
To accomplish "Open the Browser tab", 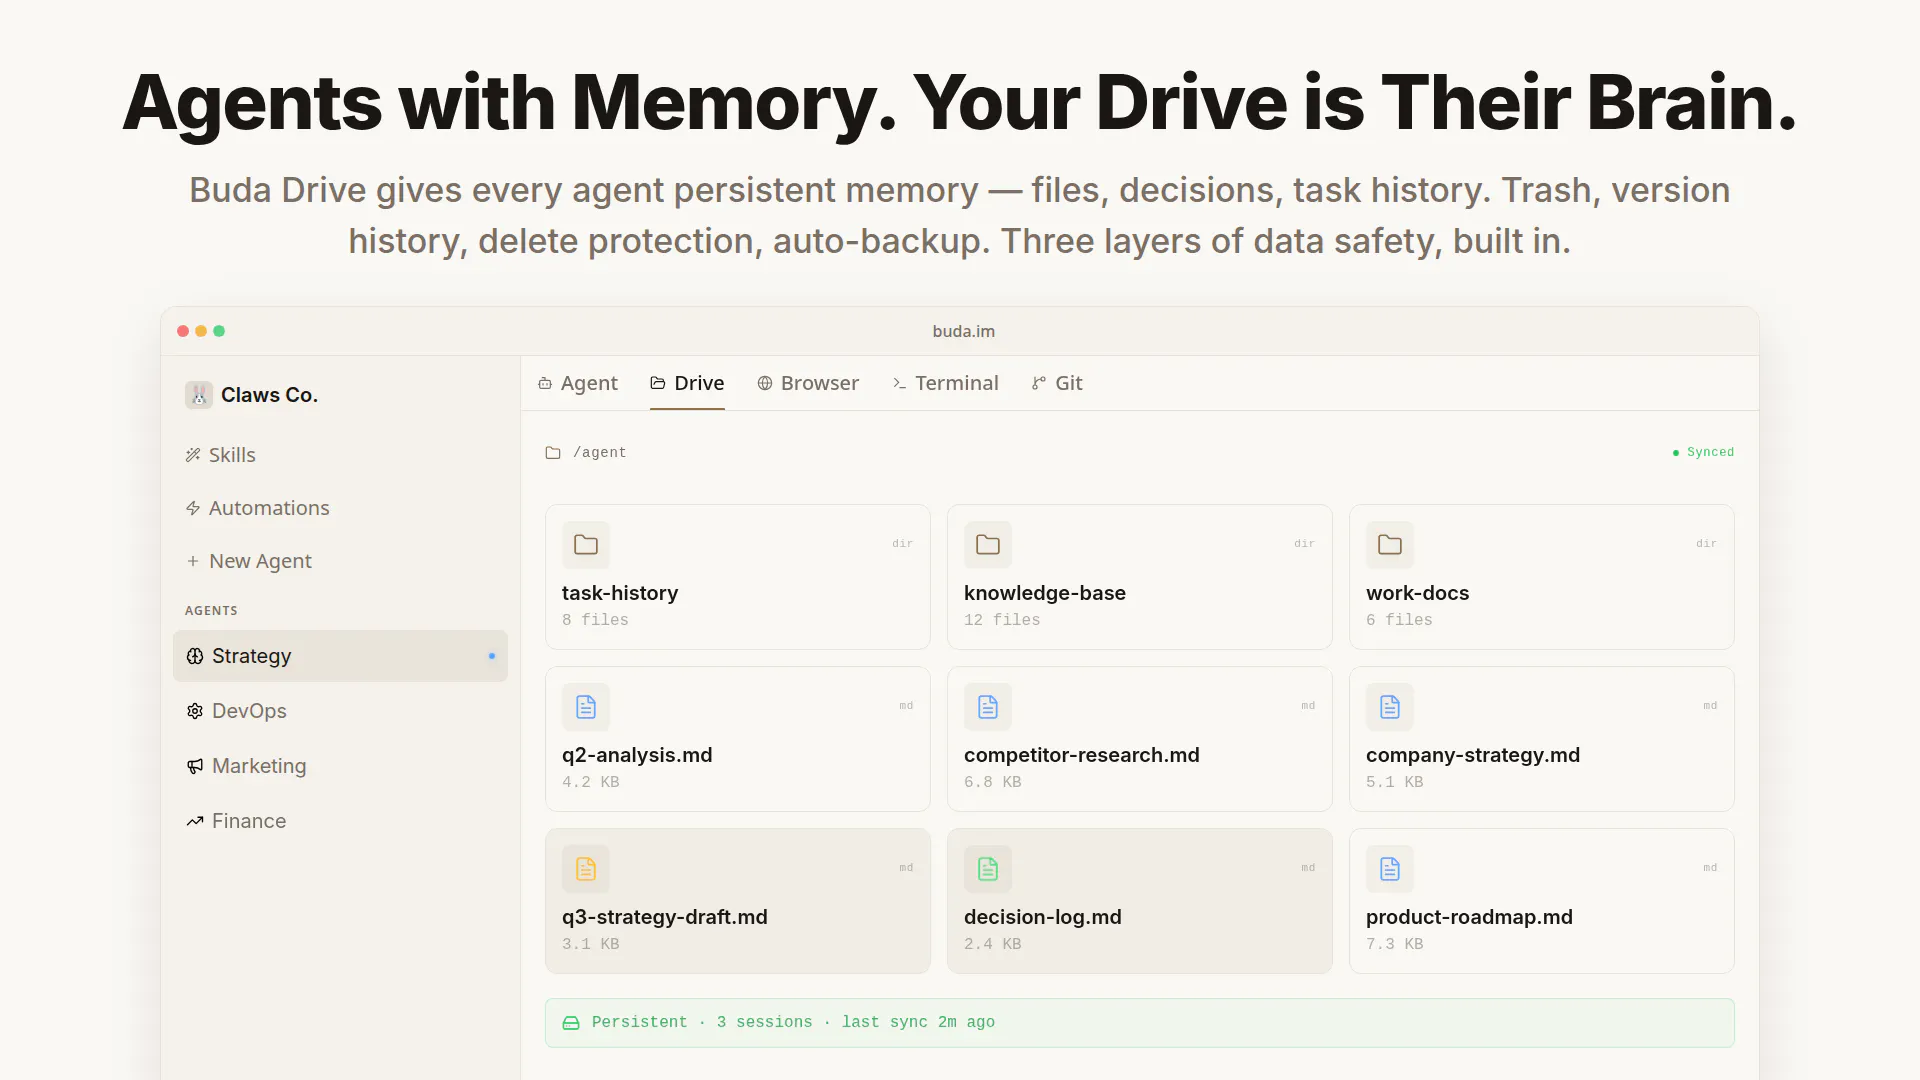I will (808, 383).
